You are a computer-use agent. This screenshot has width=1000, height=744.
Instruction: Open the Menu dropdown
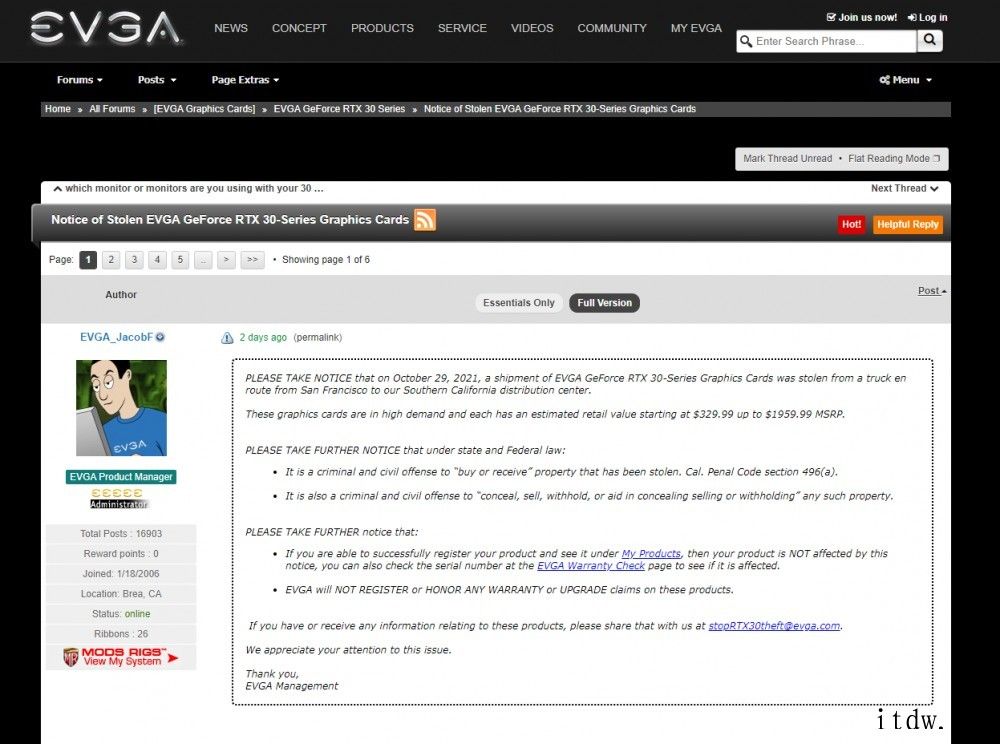tap(912, 80)
